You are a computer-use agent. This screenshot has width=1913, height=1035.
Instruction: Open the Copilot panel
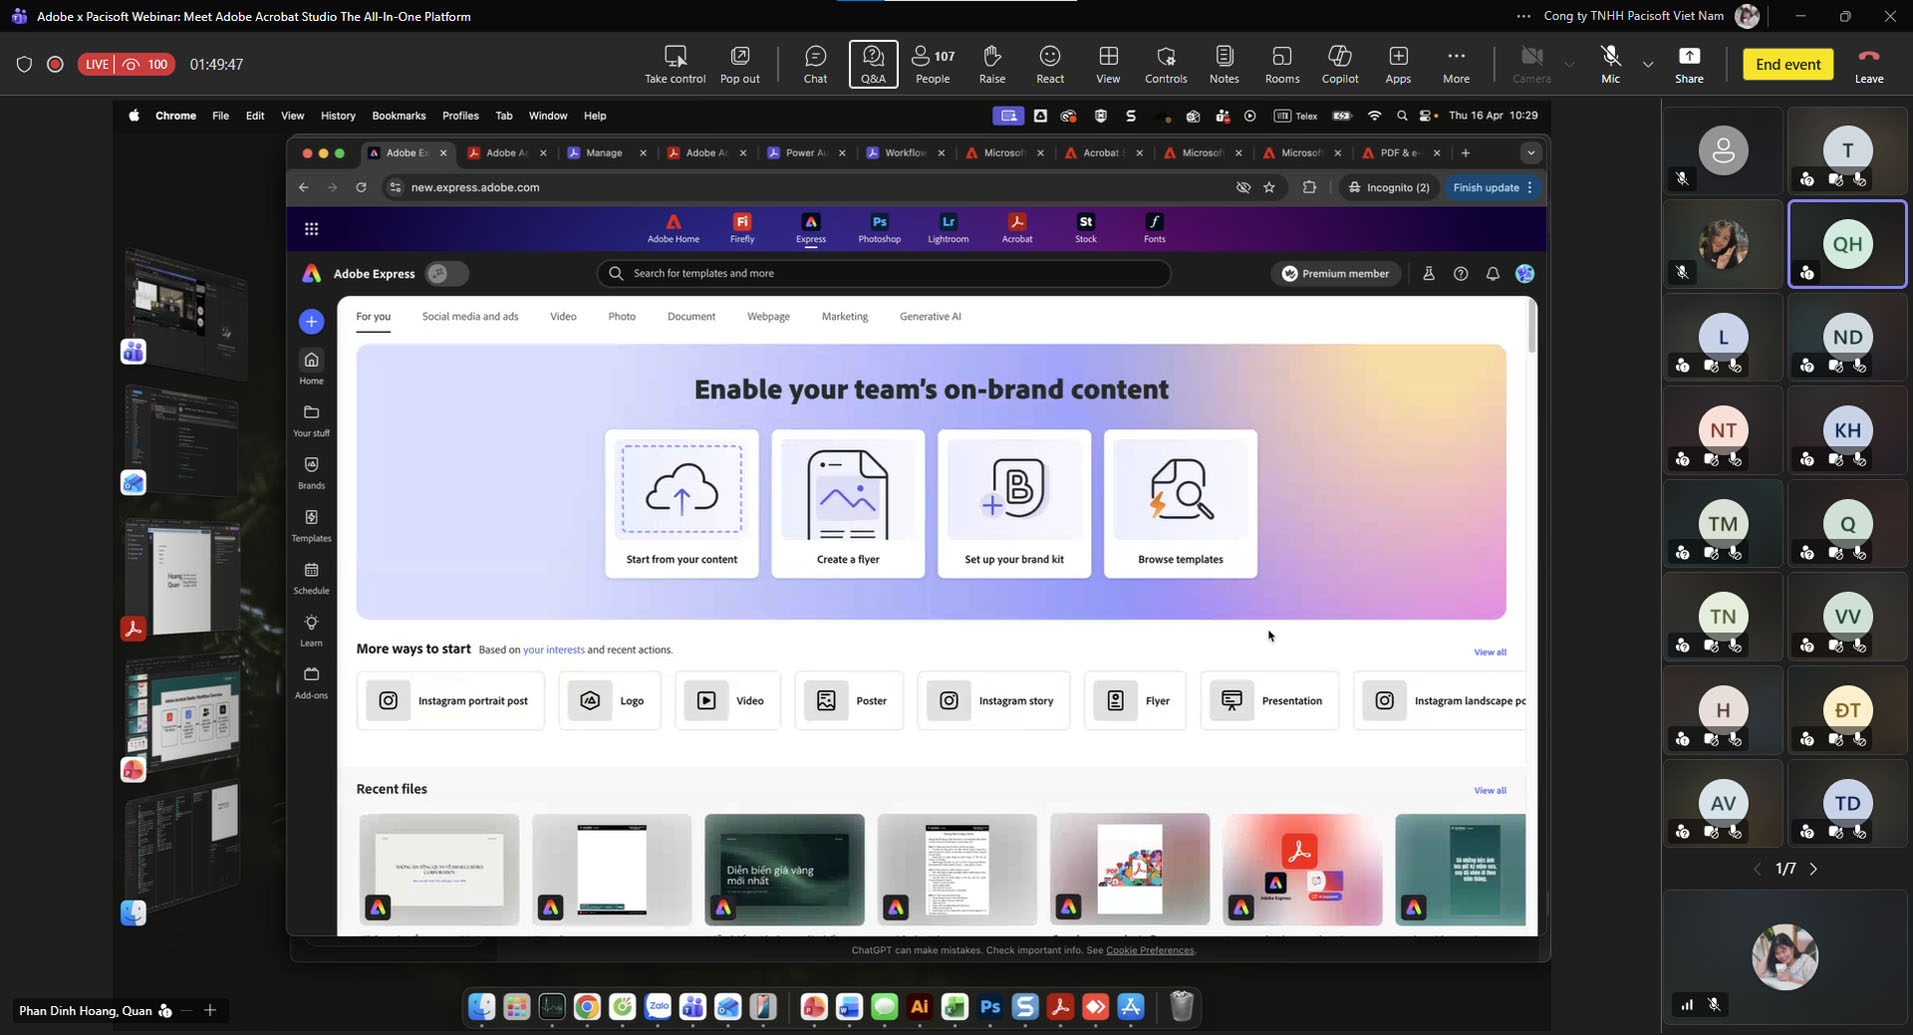(x=1339, y=64)
